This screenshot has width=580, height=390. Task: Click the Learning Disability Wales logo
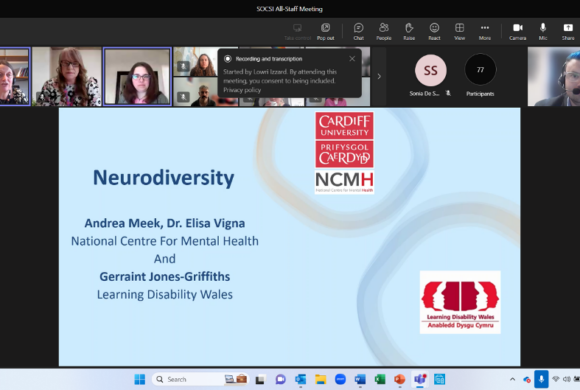coord(460,302)
